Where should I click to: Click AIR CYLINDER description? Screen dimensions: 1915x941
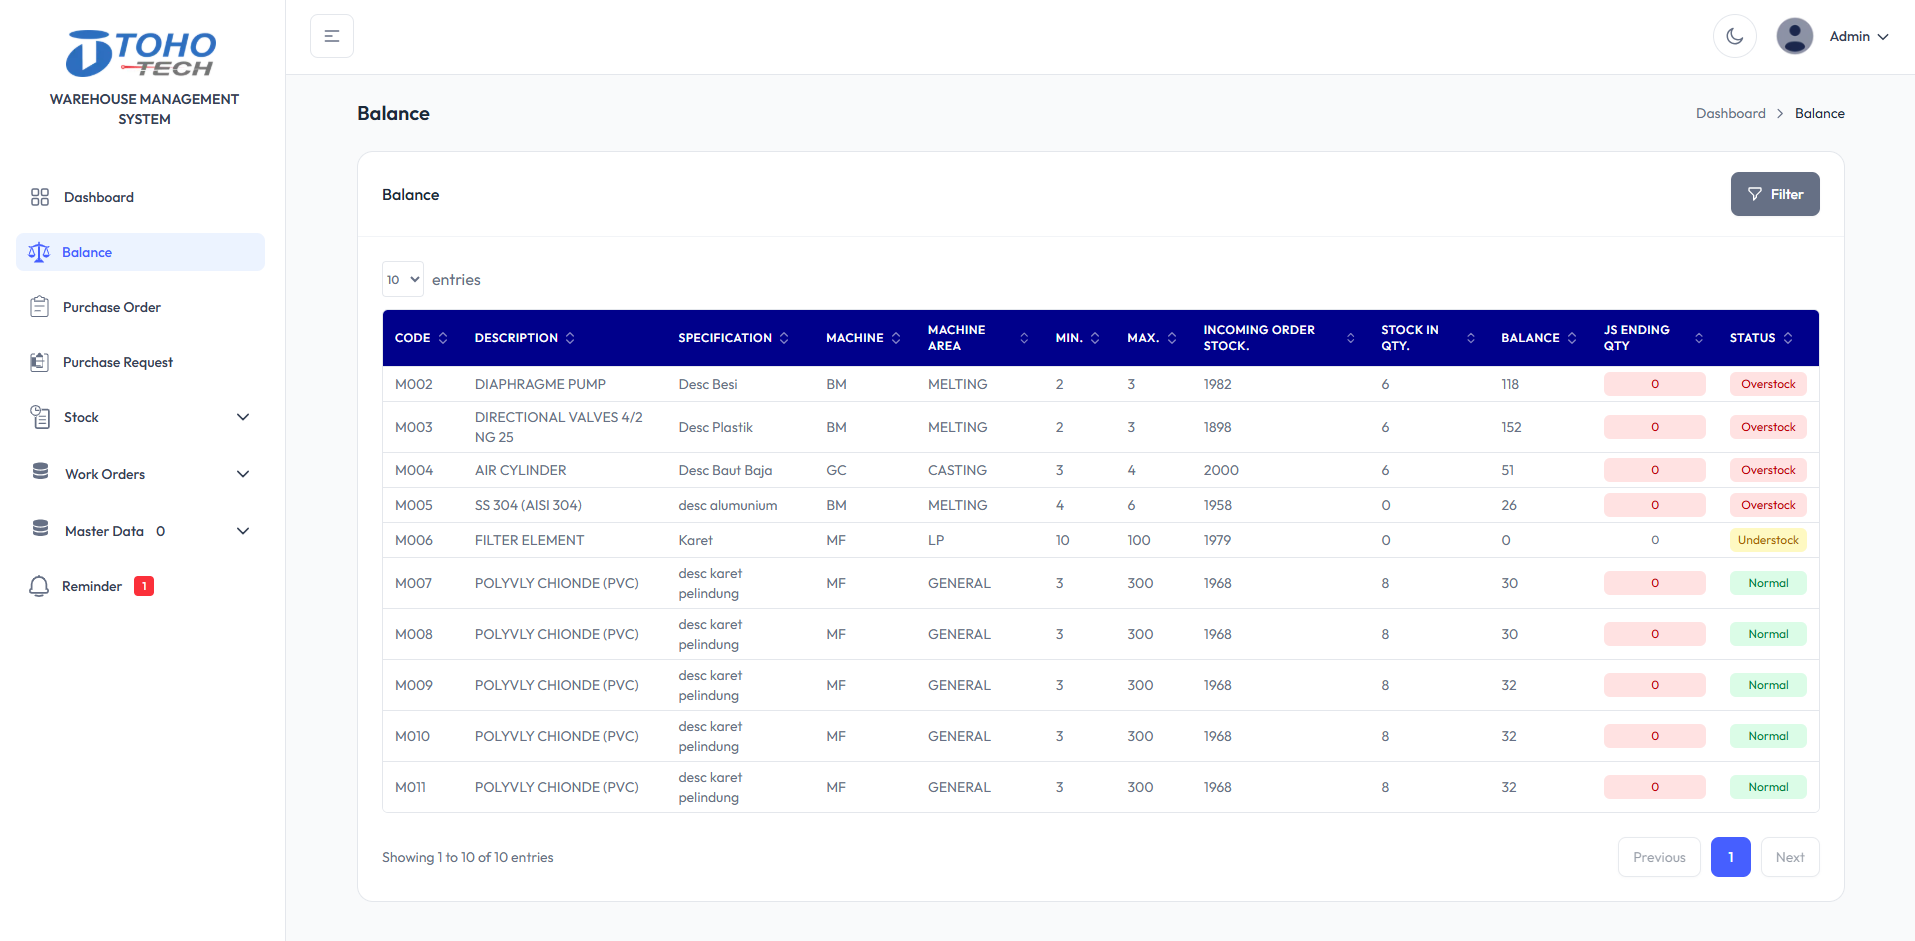[521, 470]
